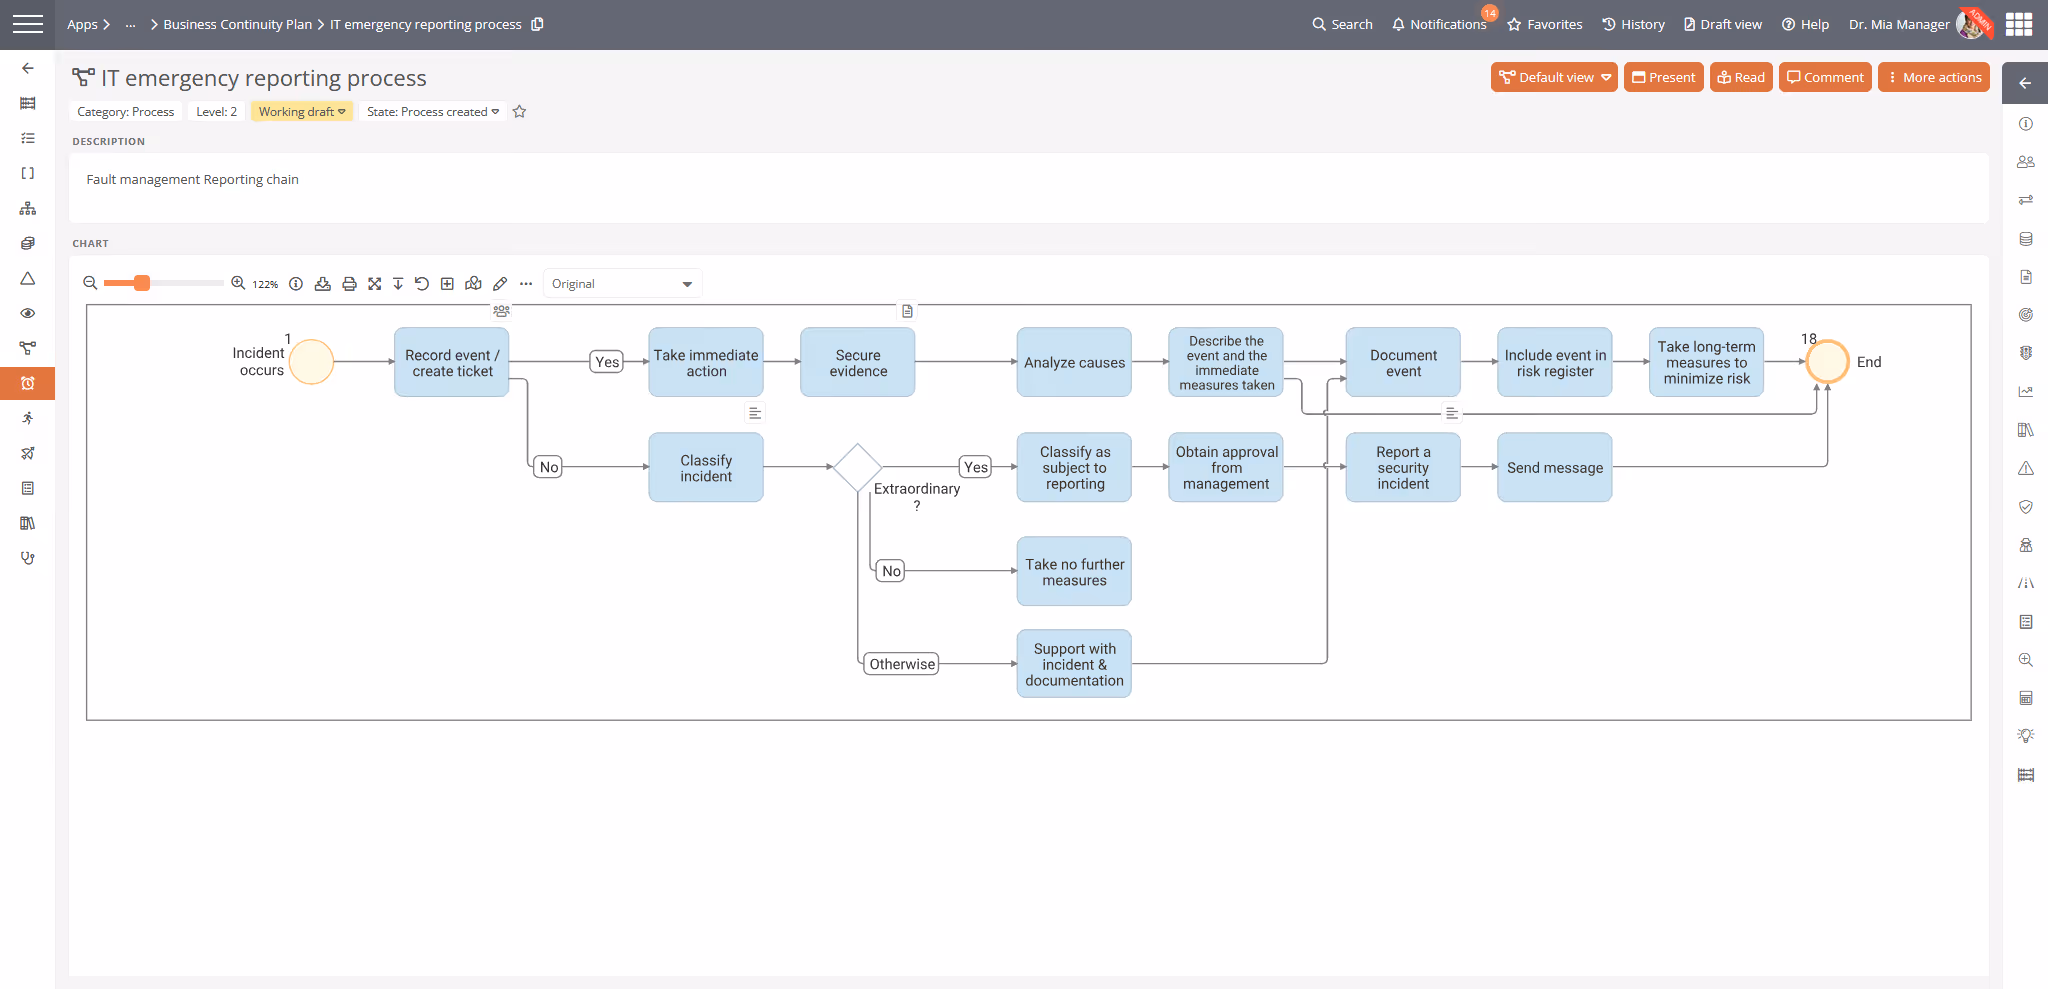
Task: Click the description text Fault management Reporting chain
Action: pos(192,180)
